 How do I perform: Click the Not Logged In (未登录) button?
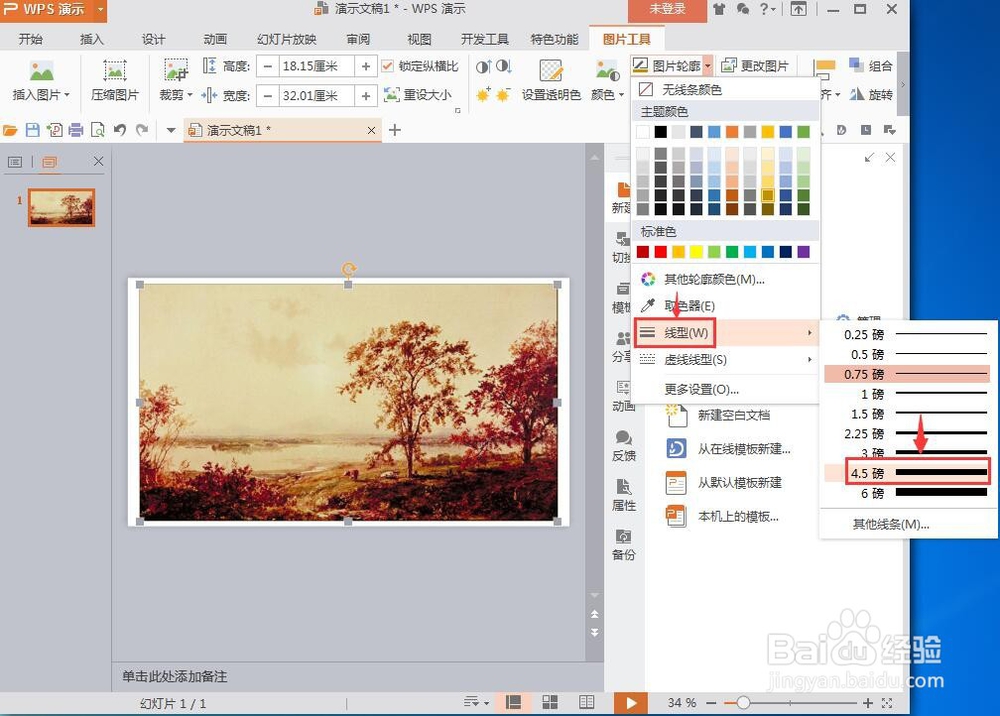coord(667,10)
